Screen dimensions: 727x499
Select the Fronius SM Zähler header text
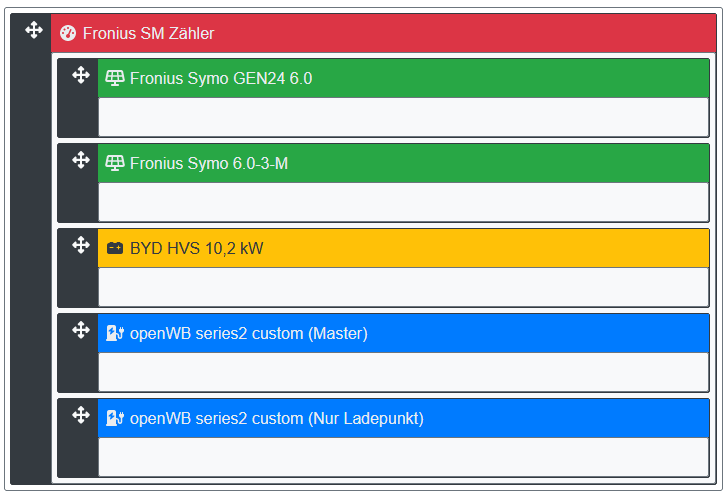pos(148,33)
